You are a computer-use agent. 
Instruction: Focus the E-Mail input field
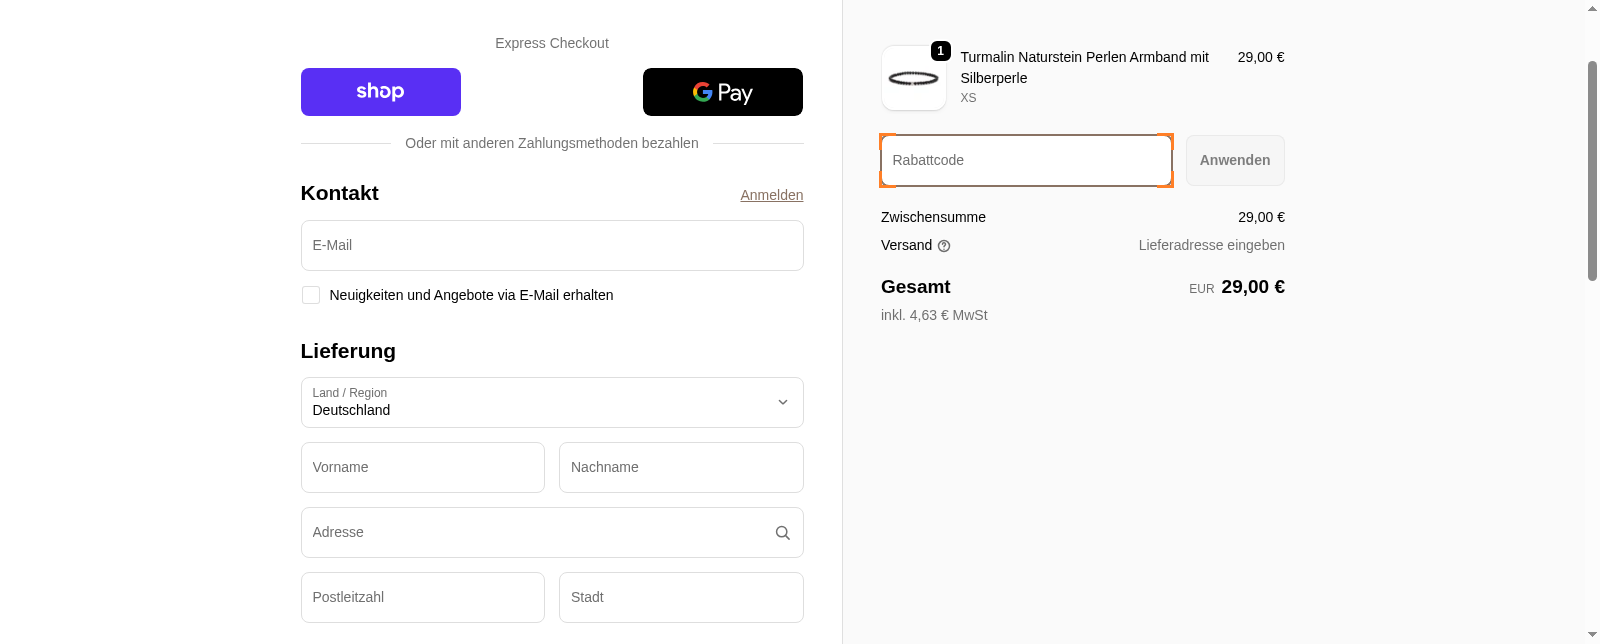click(552, 245)
